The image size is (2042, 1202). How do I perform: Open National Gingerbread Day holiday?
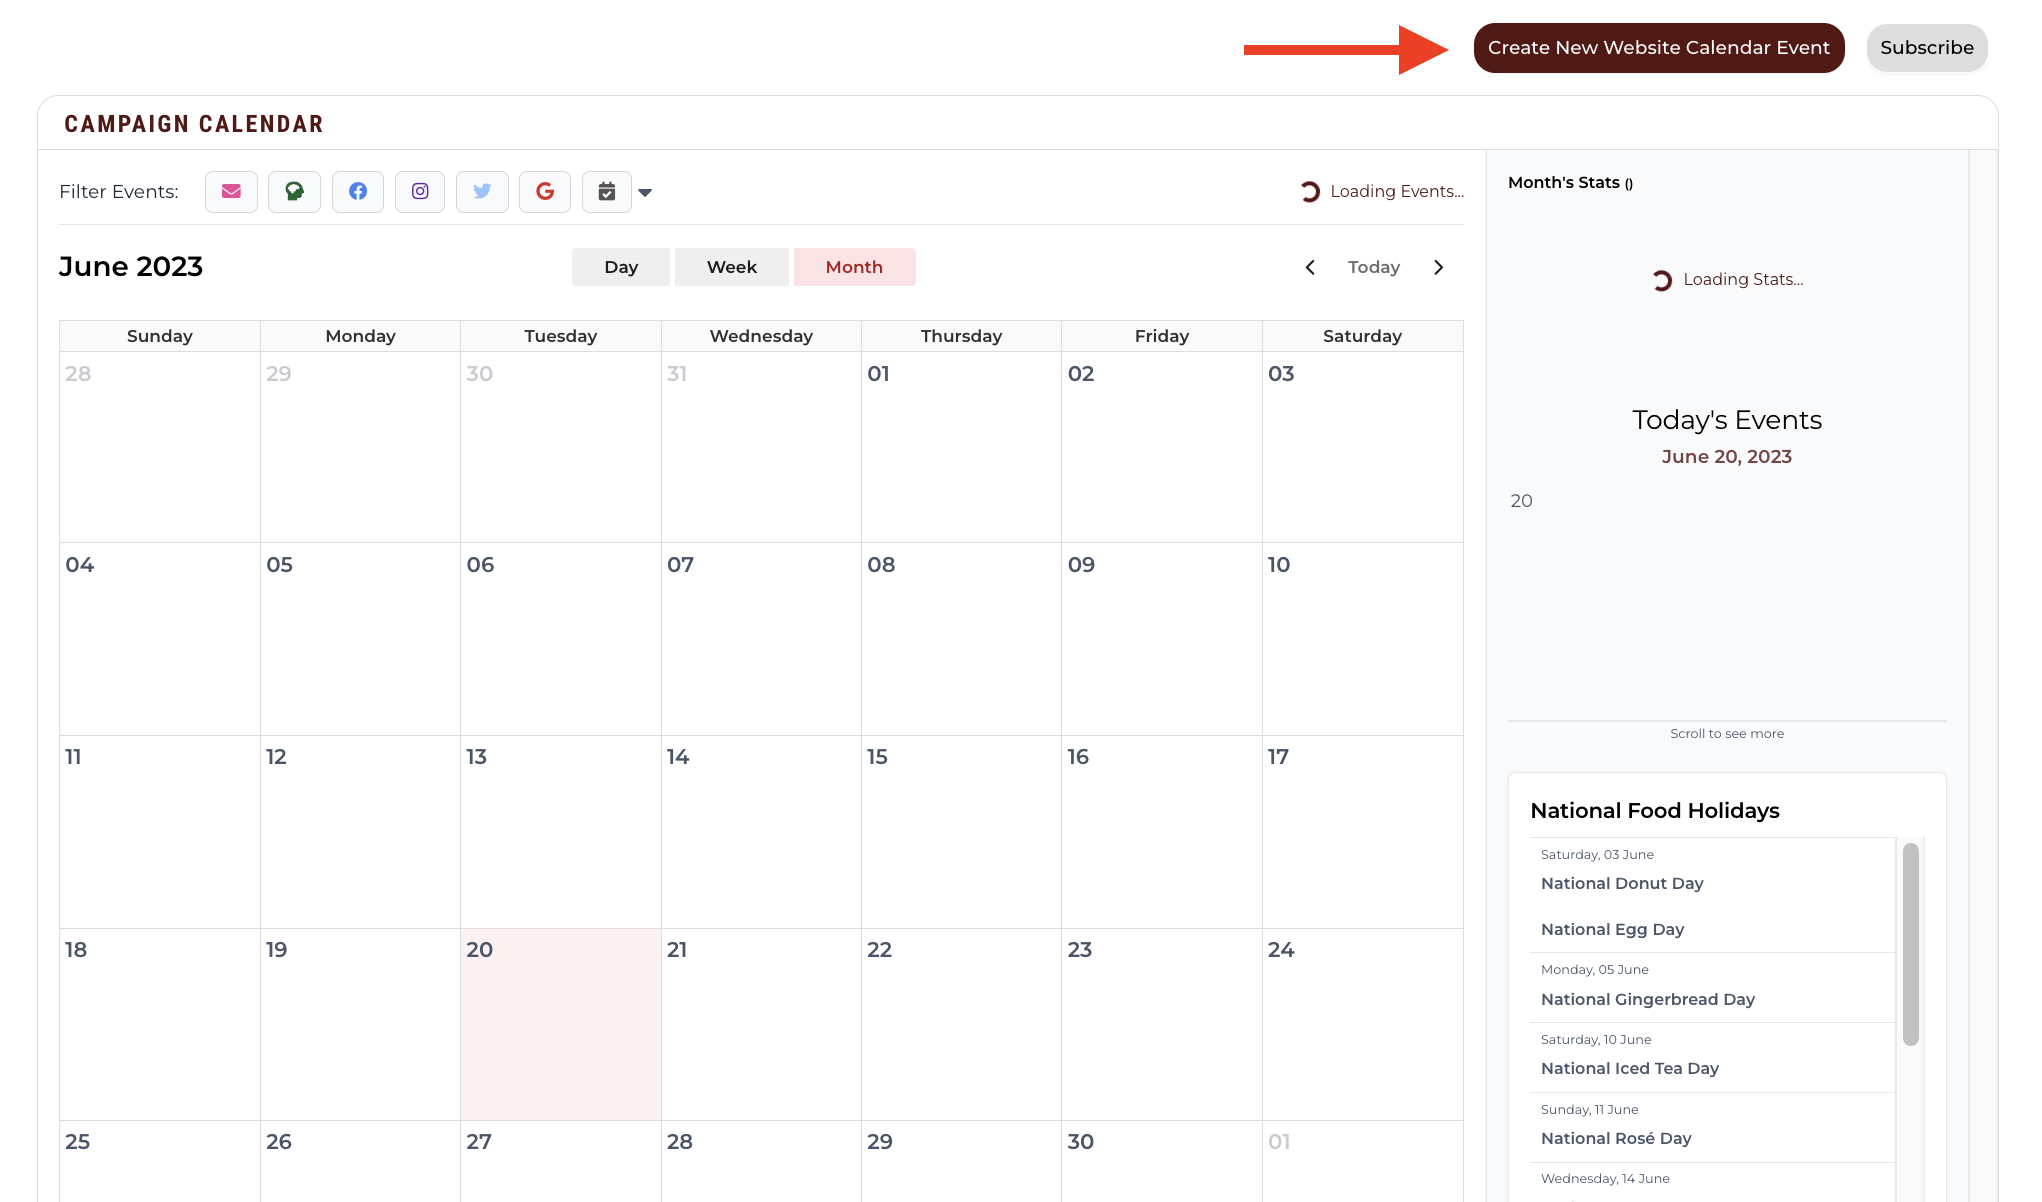pyautogui.click(x=1647, y=1000)
